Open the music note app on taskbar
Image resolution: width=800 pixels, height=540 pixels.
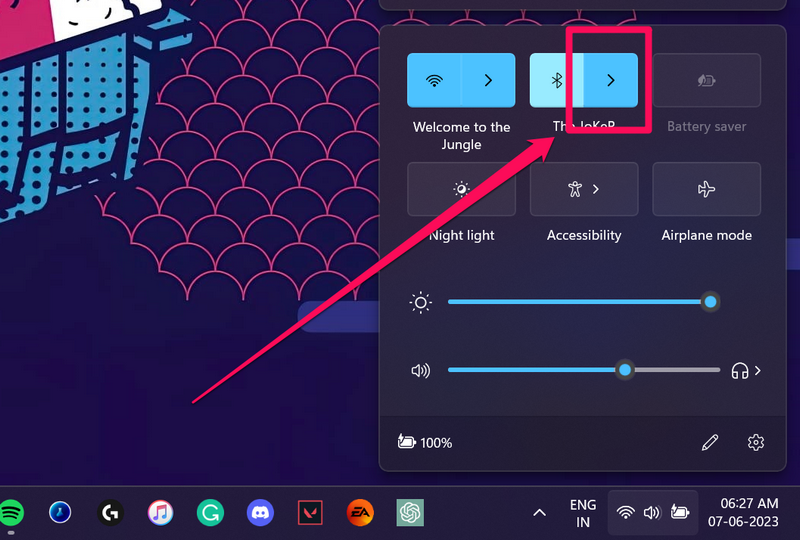(x=160, y=512)
